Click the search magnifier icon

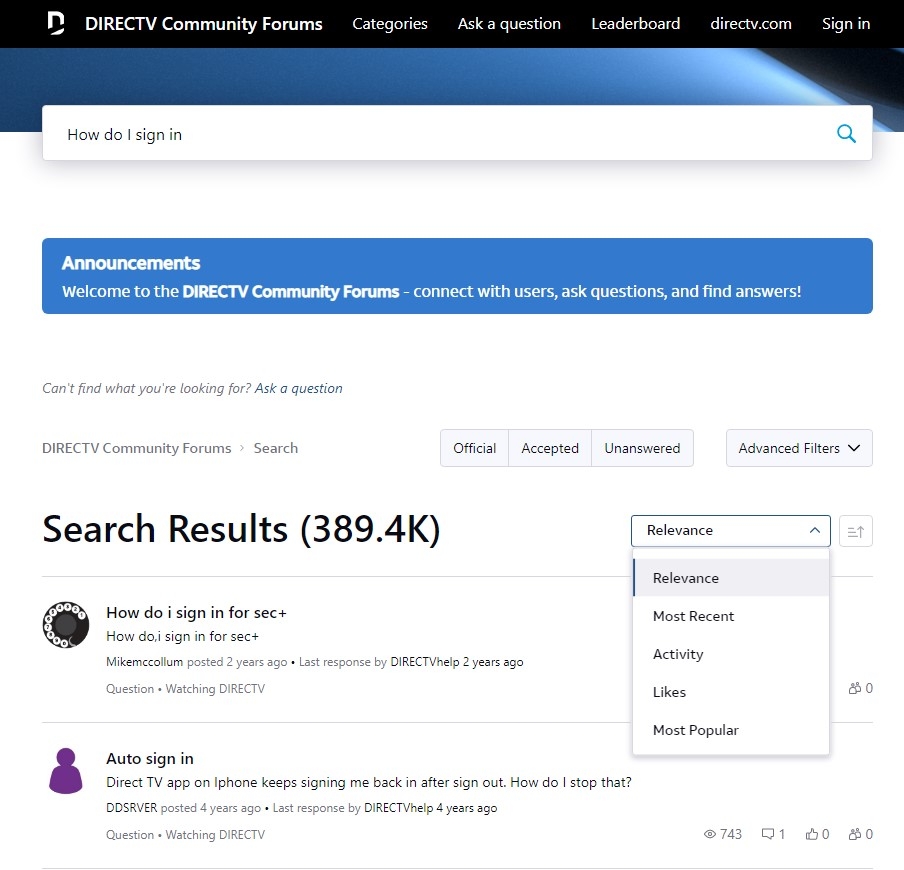click(x=846, y=132)
